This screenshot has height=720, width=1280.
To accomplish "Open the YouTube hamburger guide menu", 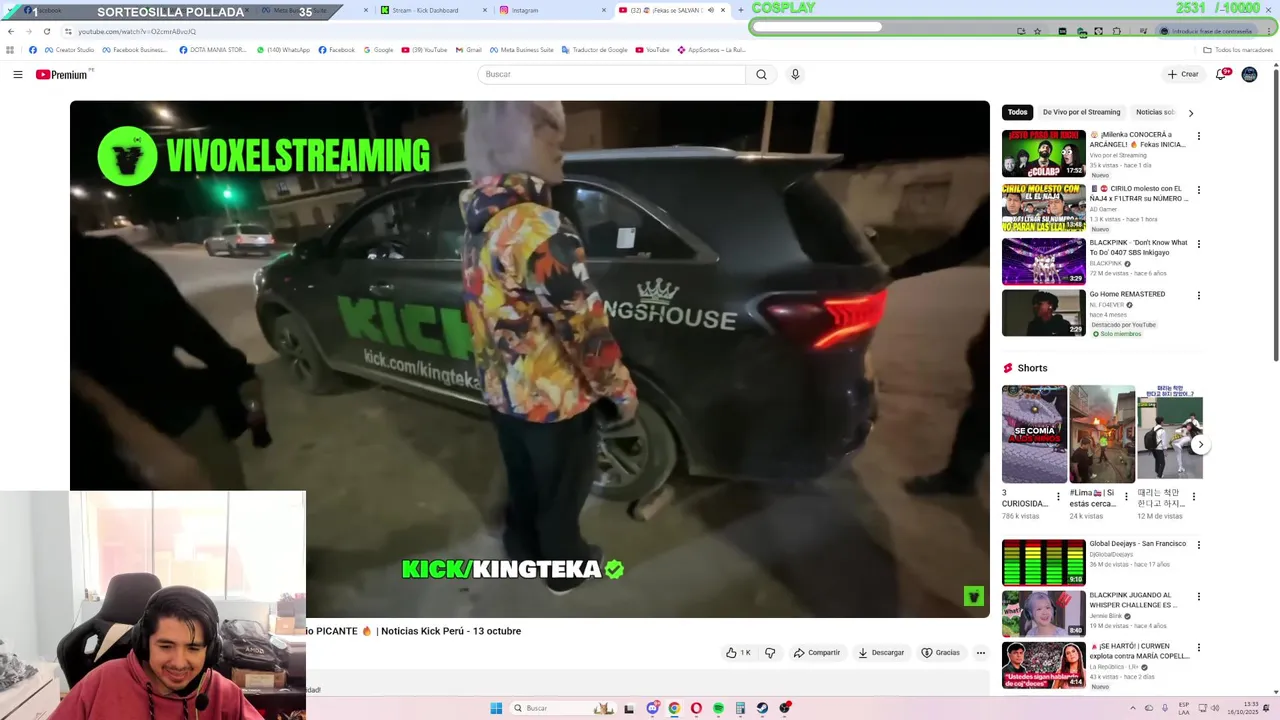I will tap(18, 74).
